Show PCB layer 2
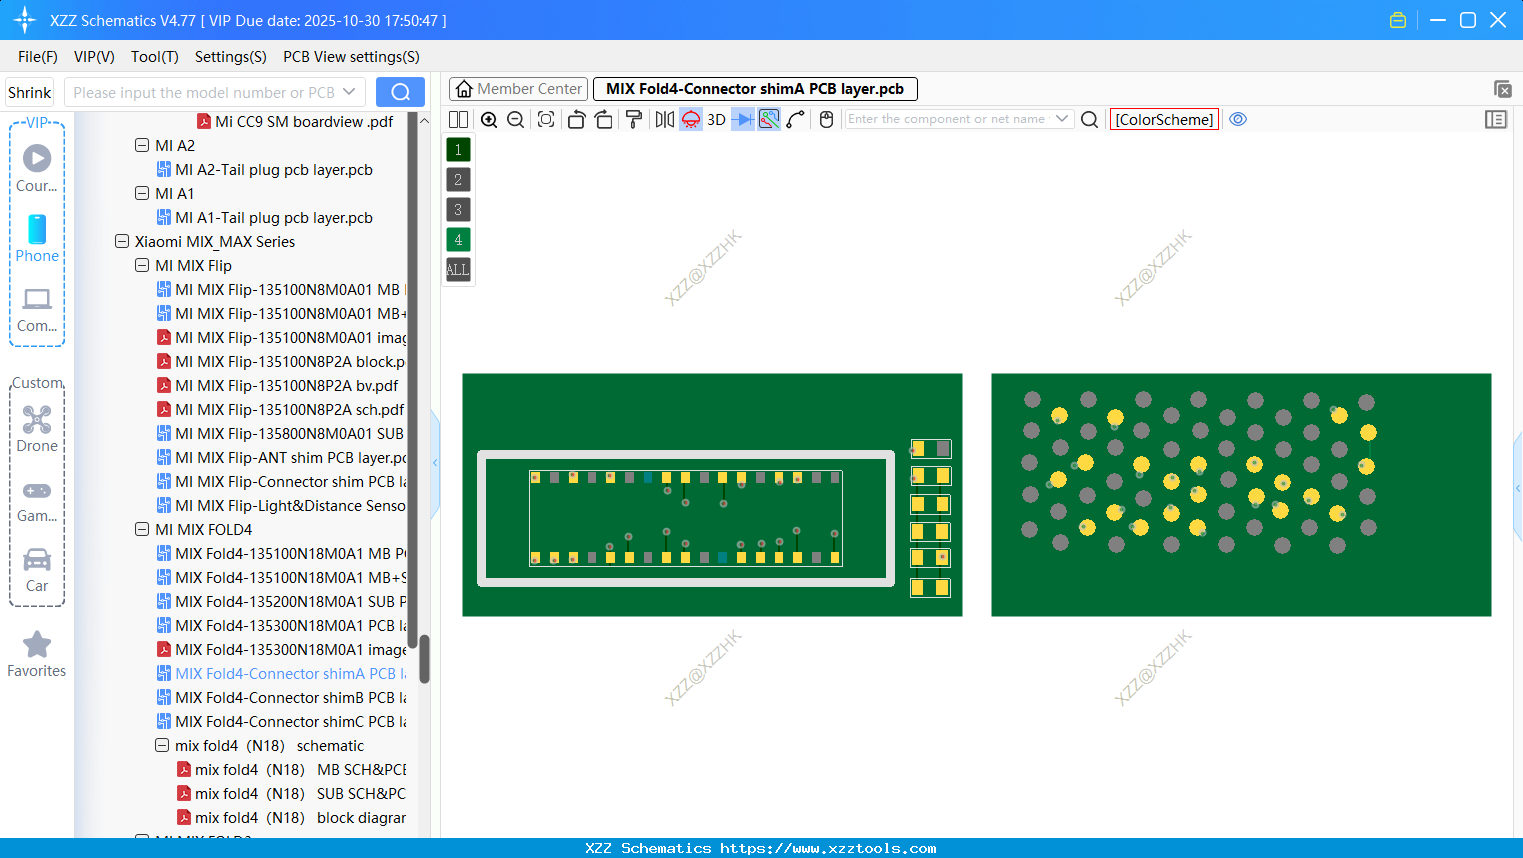 [458, 180]
